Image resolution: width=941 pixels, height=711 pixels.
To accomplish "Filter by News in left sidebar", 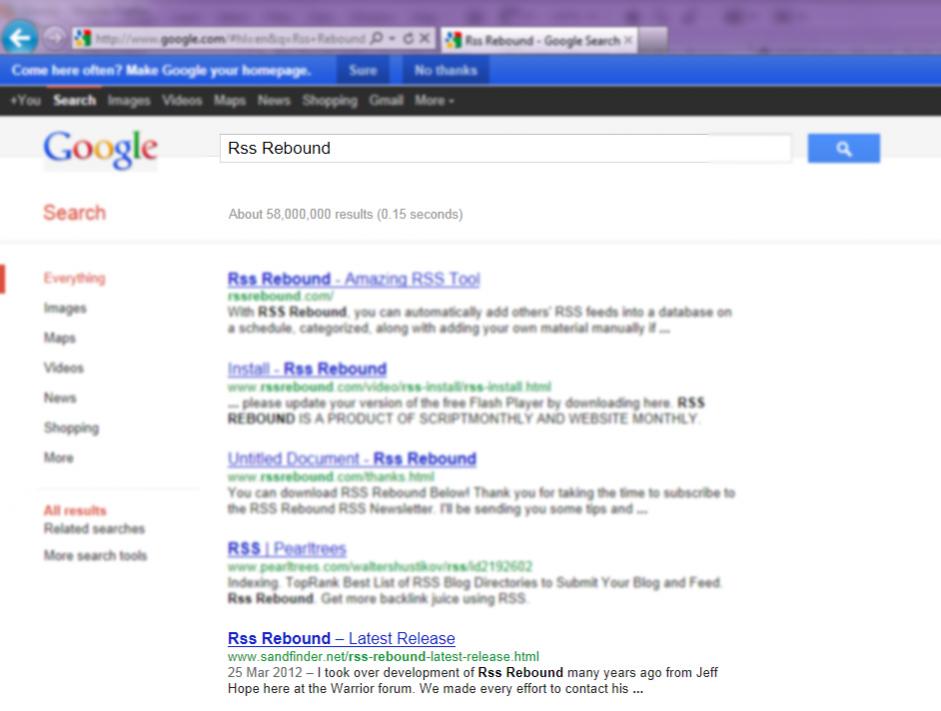I will click(60, 398).
